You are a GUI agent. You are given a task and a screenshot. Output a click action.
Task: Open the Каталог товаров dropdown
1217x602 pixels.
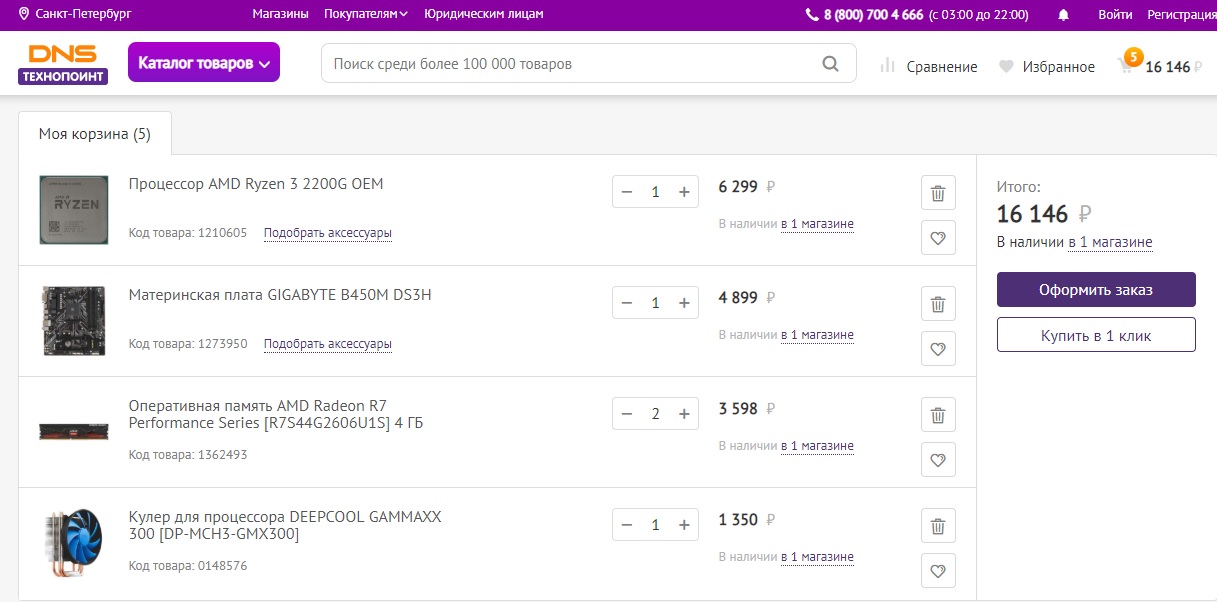pyautogui.click(x=204, y=63)
